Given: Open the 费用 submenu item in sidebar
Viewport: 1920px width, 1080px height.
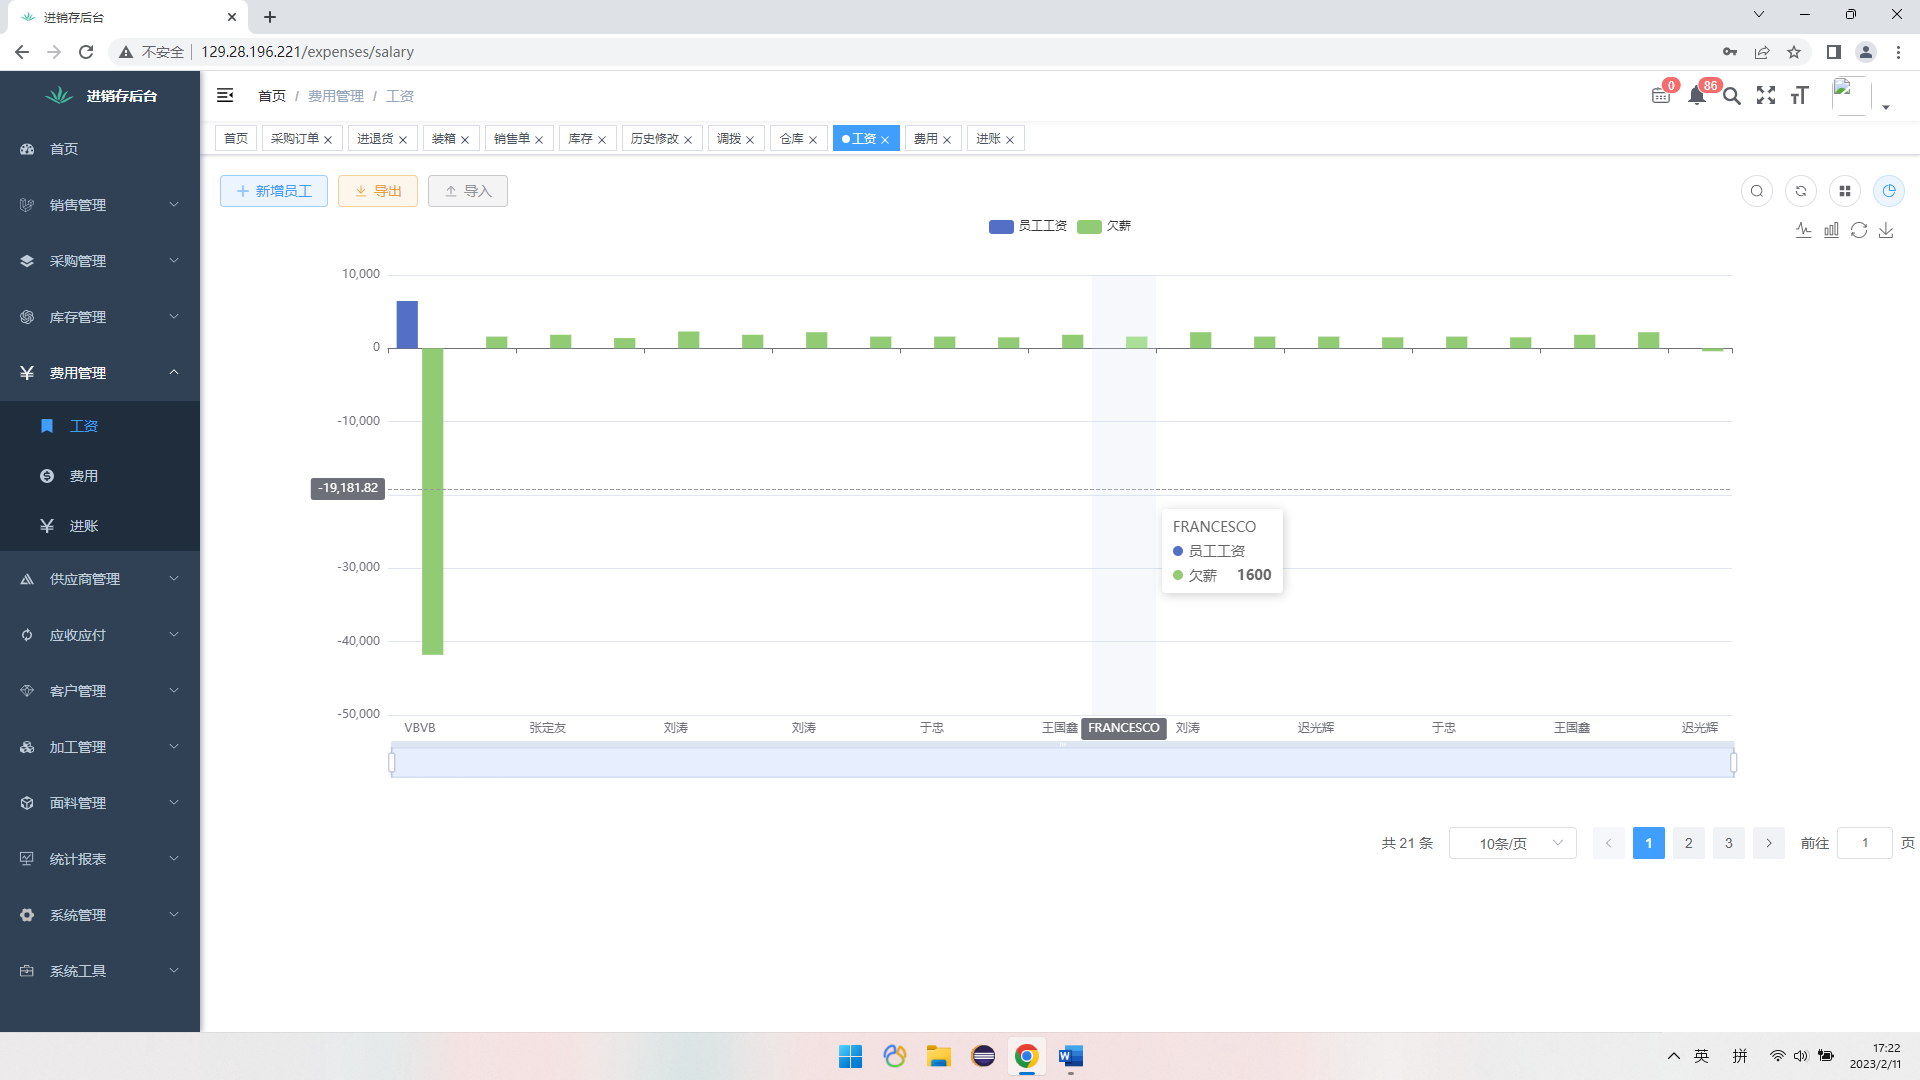Looking at the screenshot, I should pyautogui.click(x=84, y=476).
